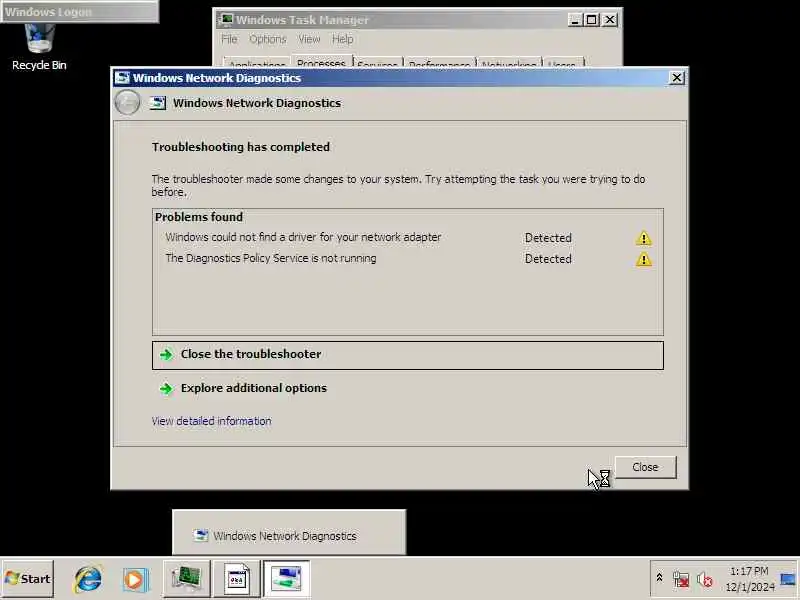Viewport: 800px width, 600px height.
Task: Click the muted volume tray icon
Action: [705, 579]
